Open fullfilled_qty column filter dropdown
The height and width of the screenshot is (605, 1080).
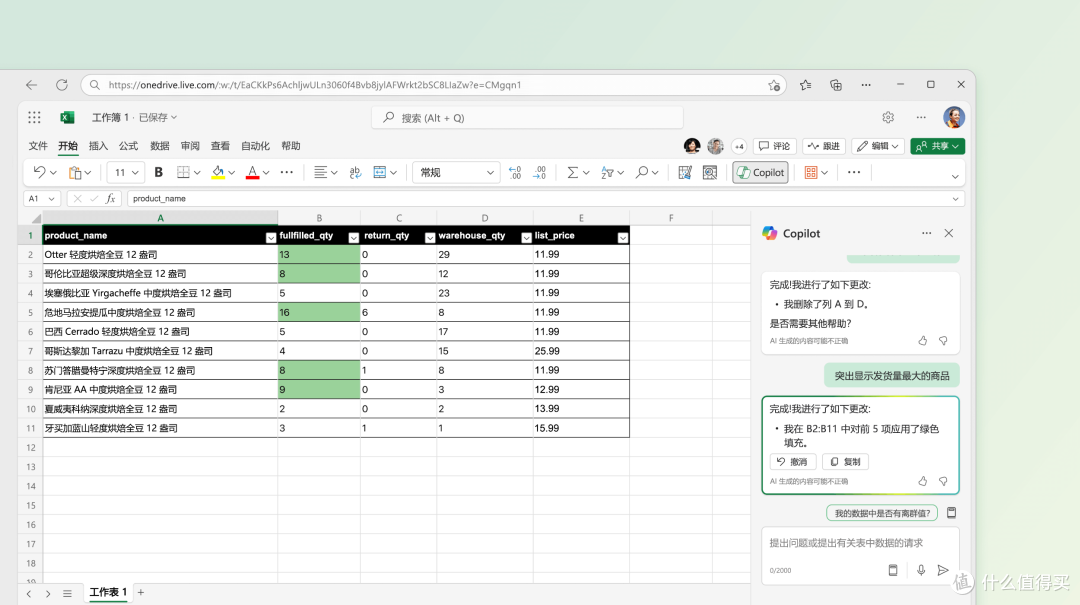point(353,238)
